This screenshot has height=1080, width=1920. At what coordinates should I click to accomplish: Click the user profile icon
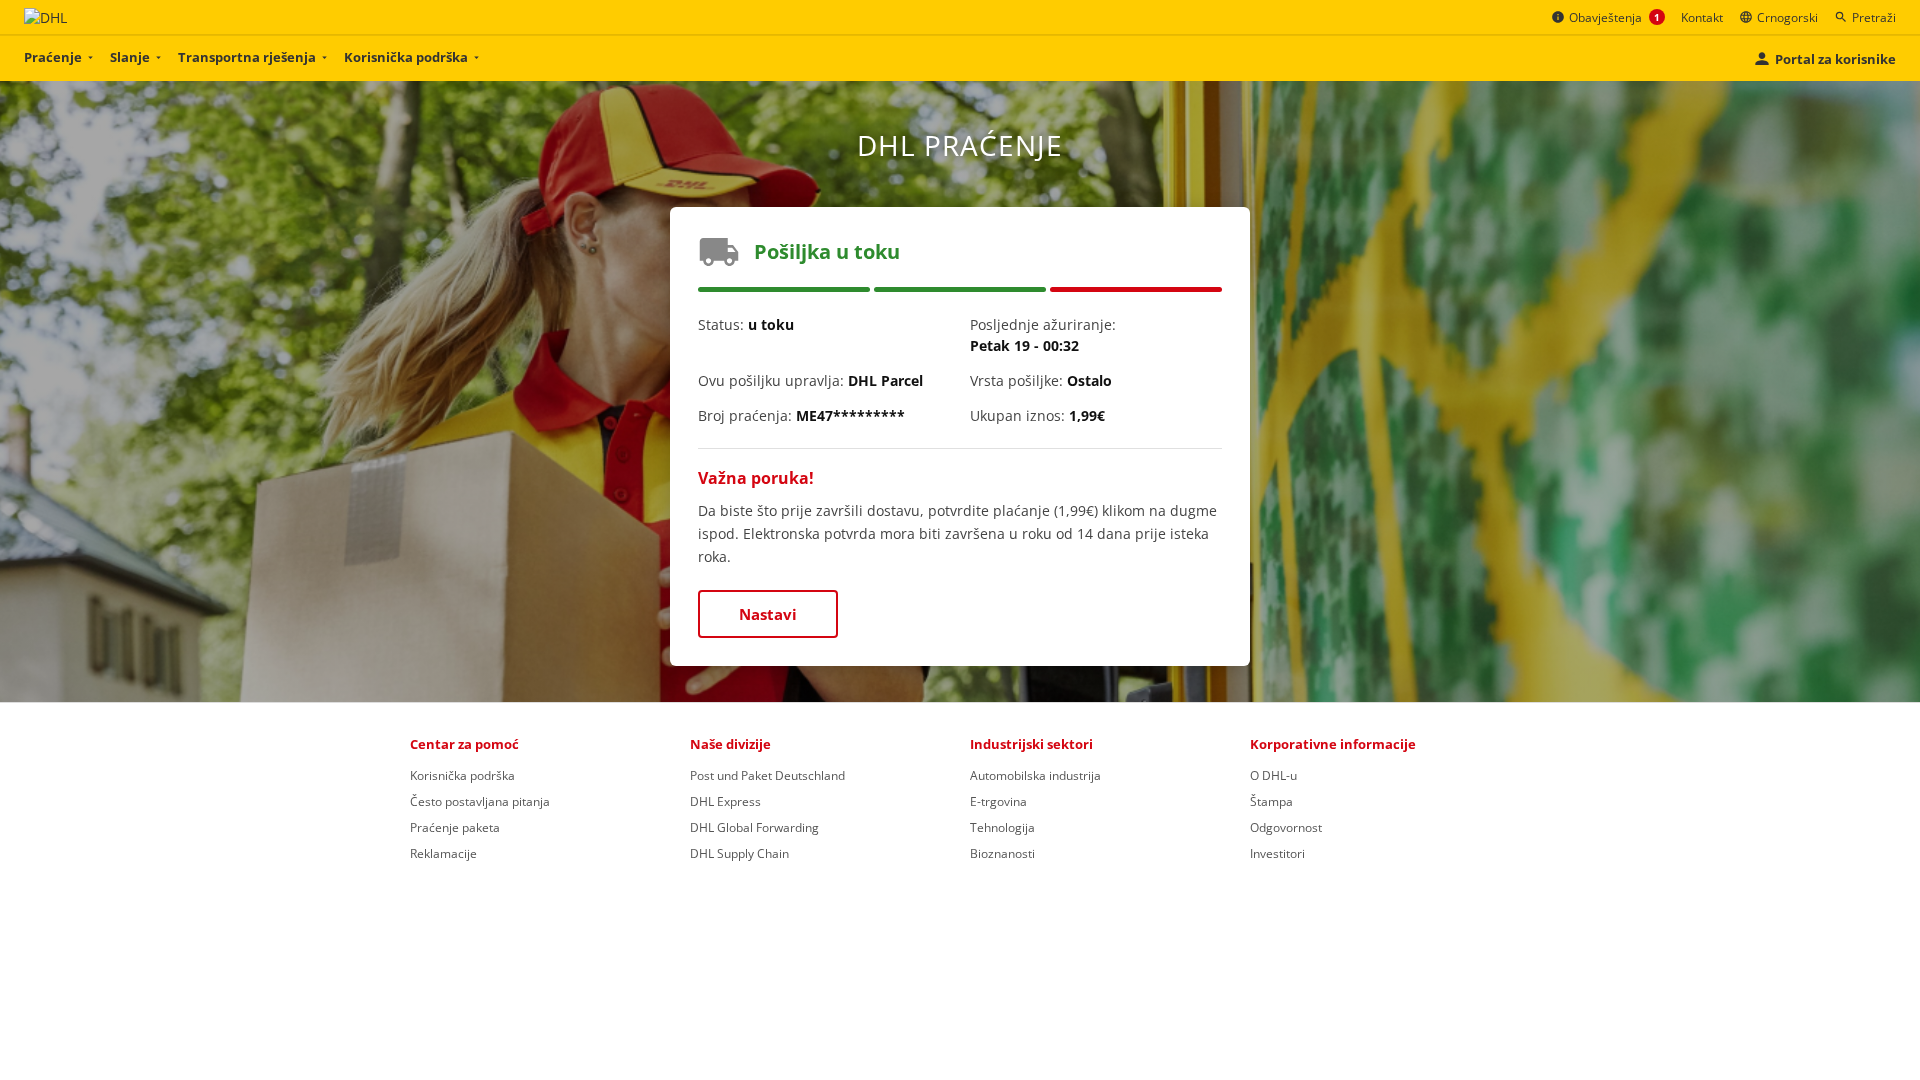[x=1762, y=59]
